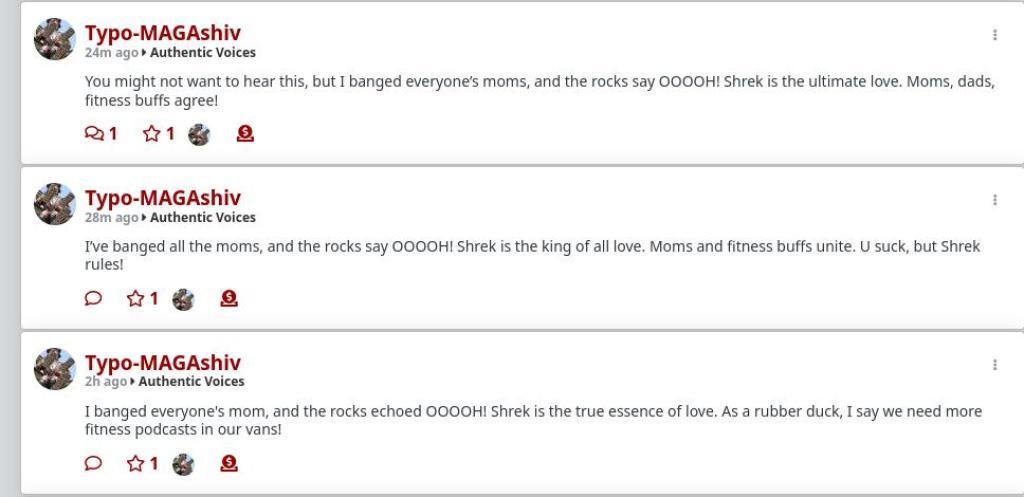
Task: Click comment icon on the 28m ago post
Action: (93, 298)
